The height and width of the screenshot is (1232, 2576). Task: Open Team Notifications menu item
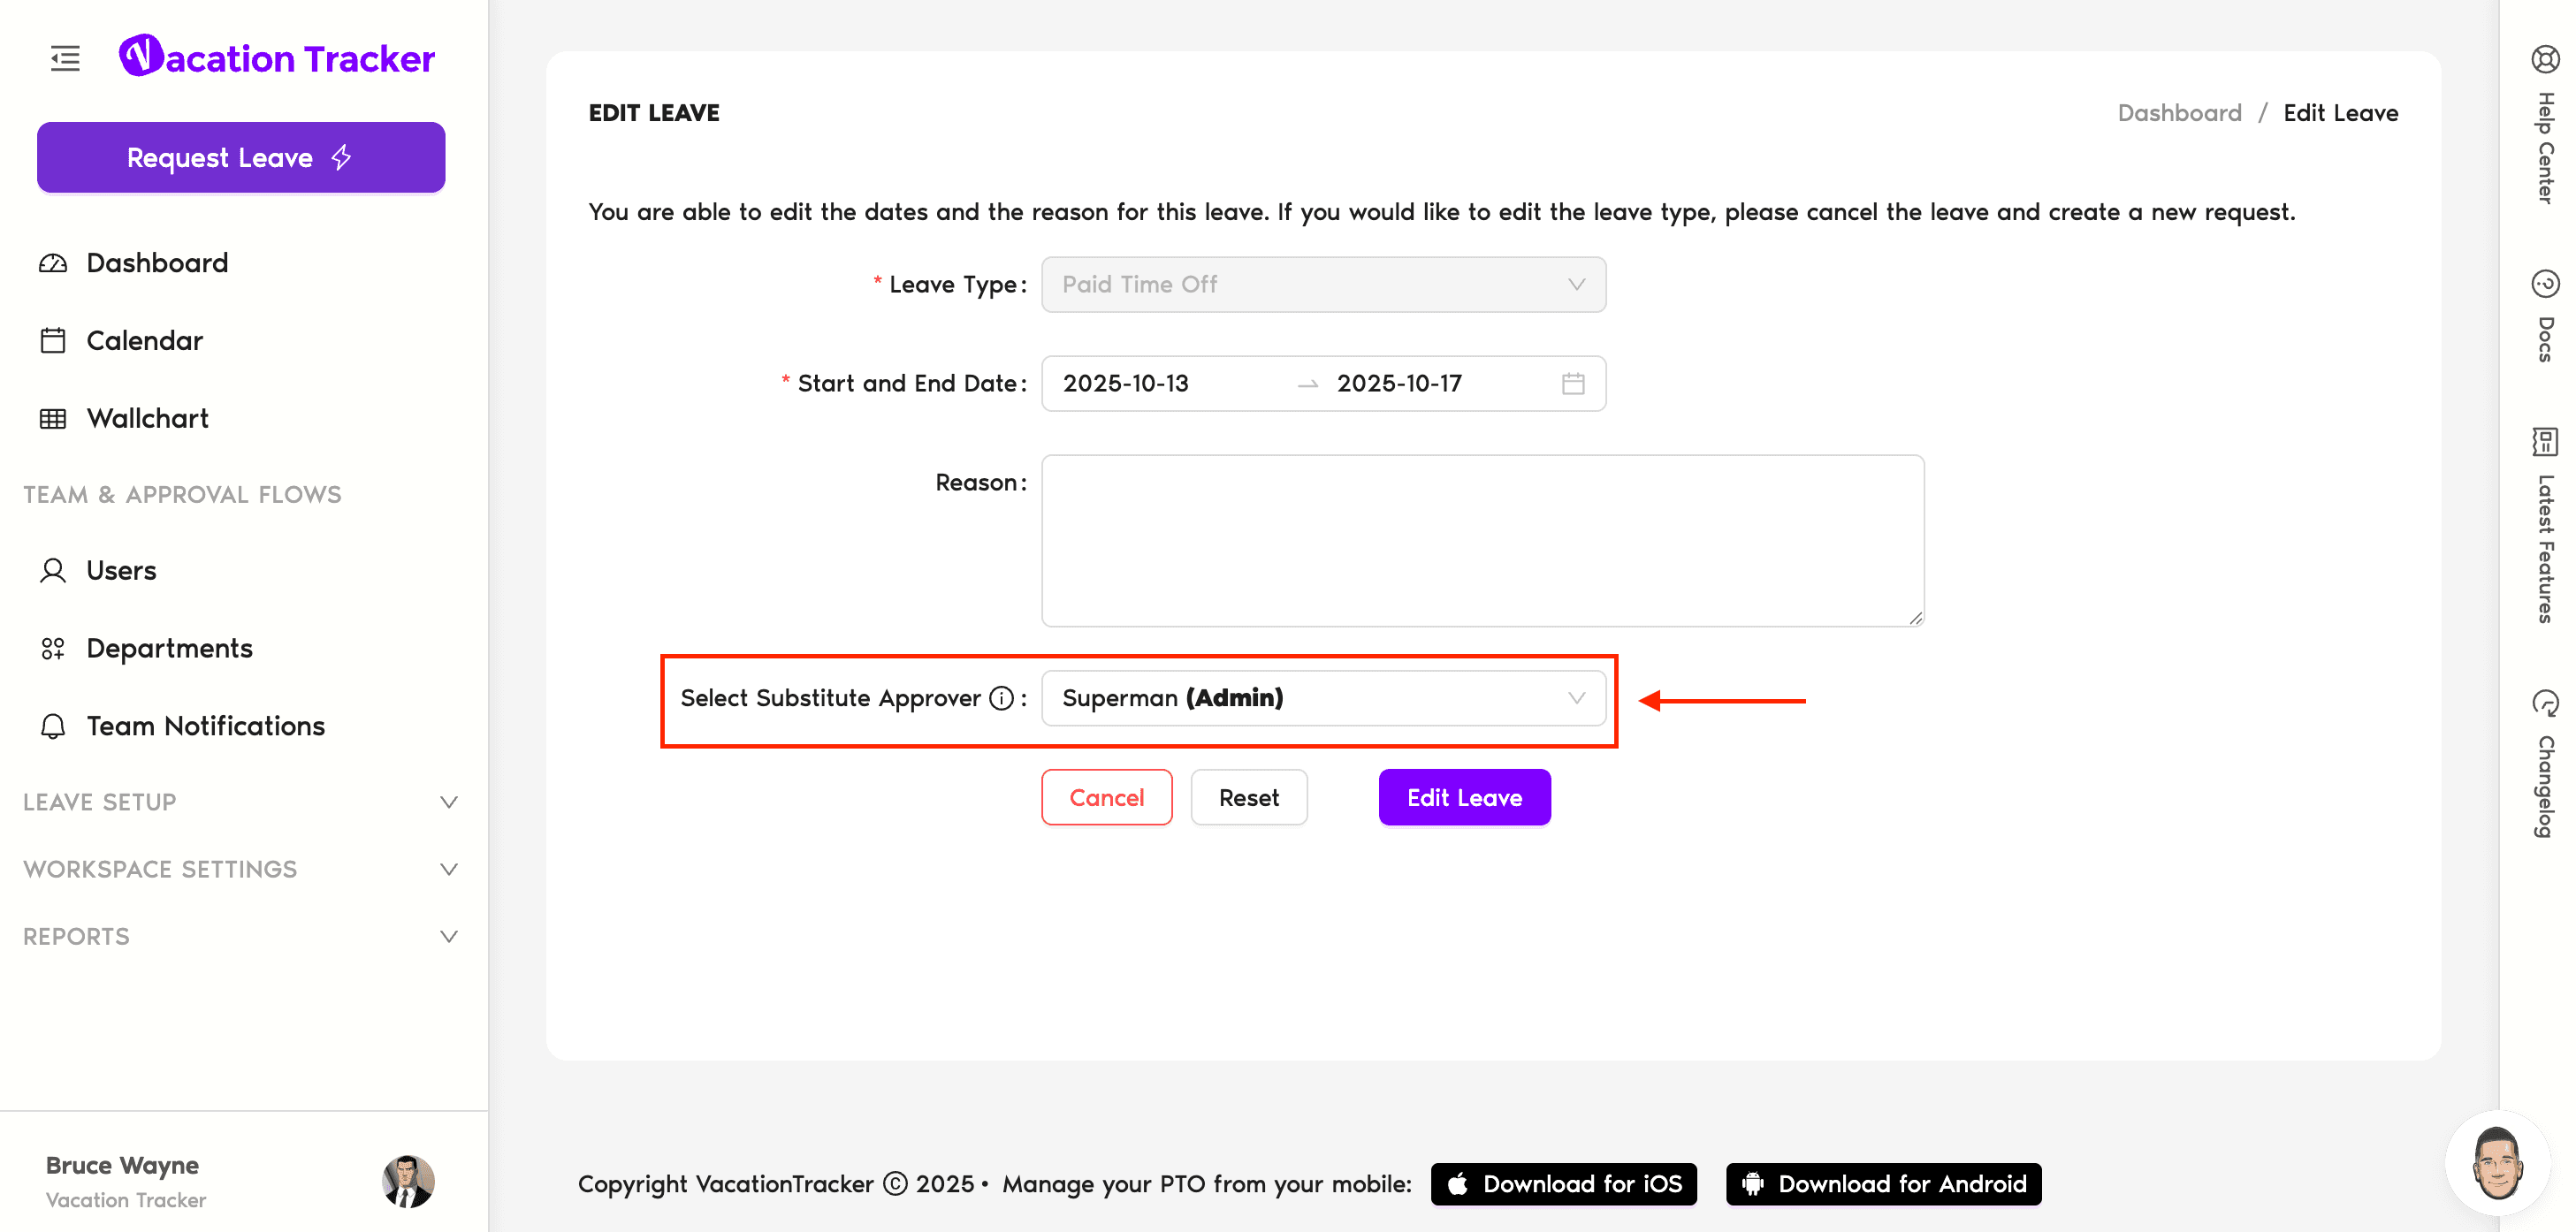tap(205, 726)
